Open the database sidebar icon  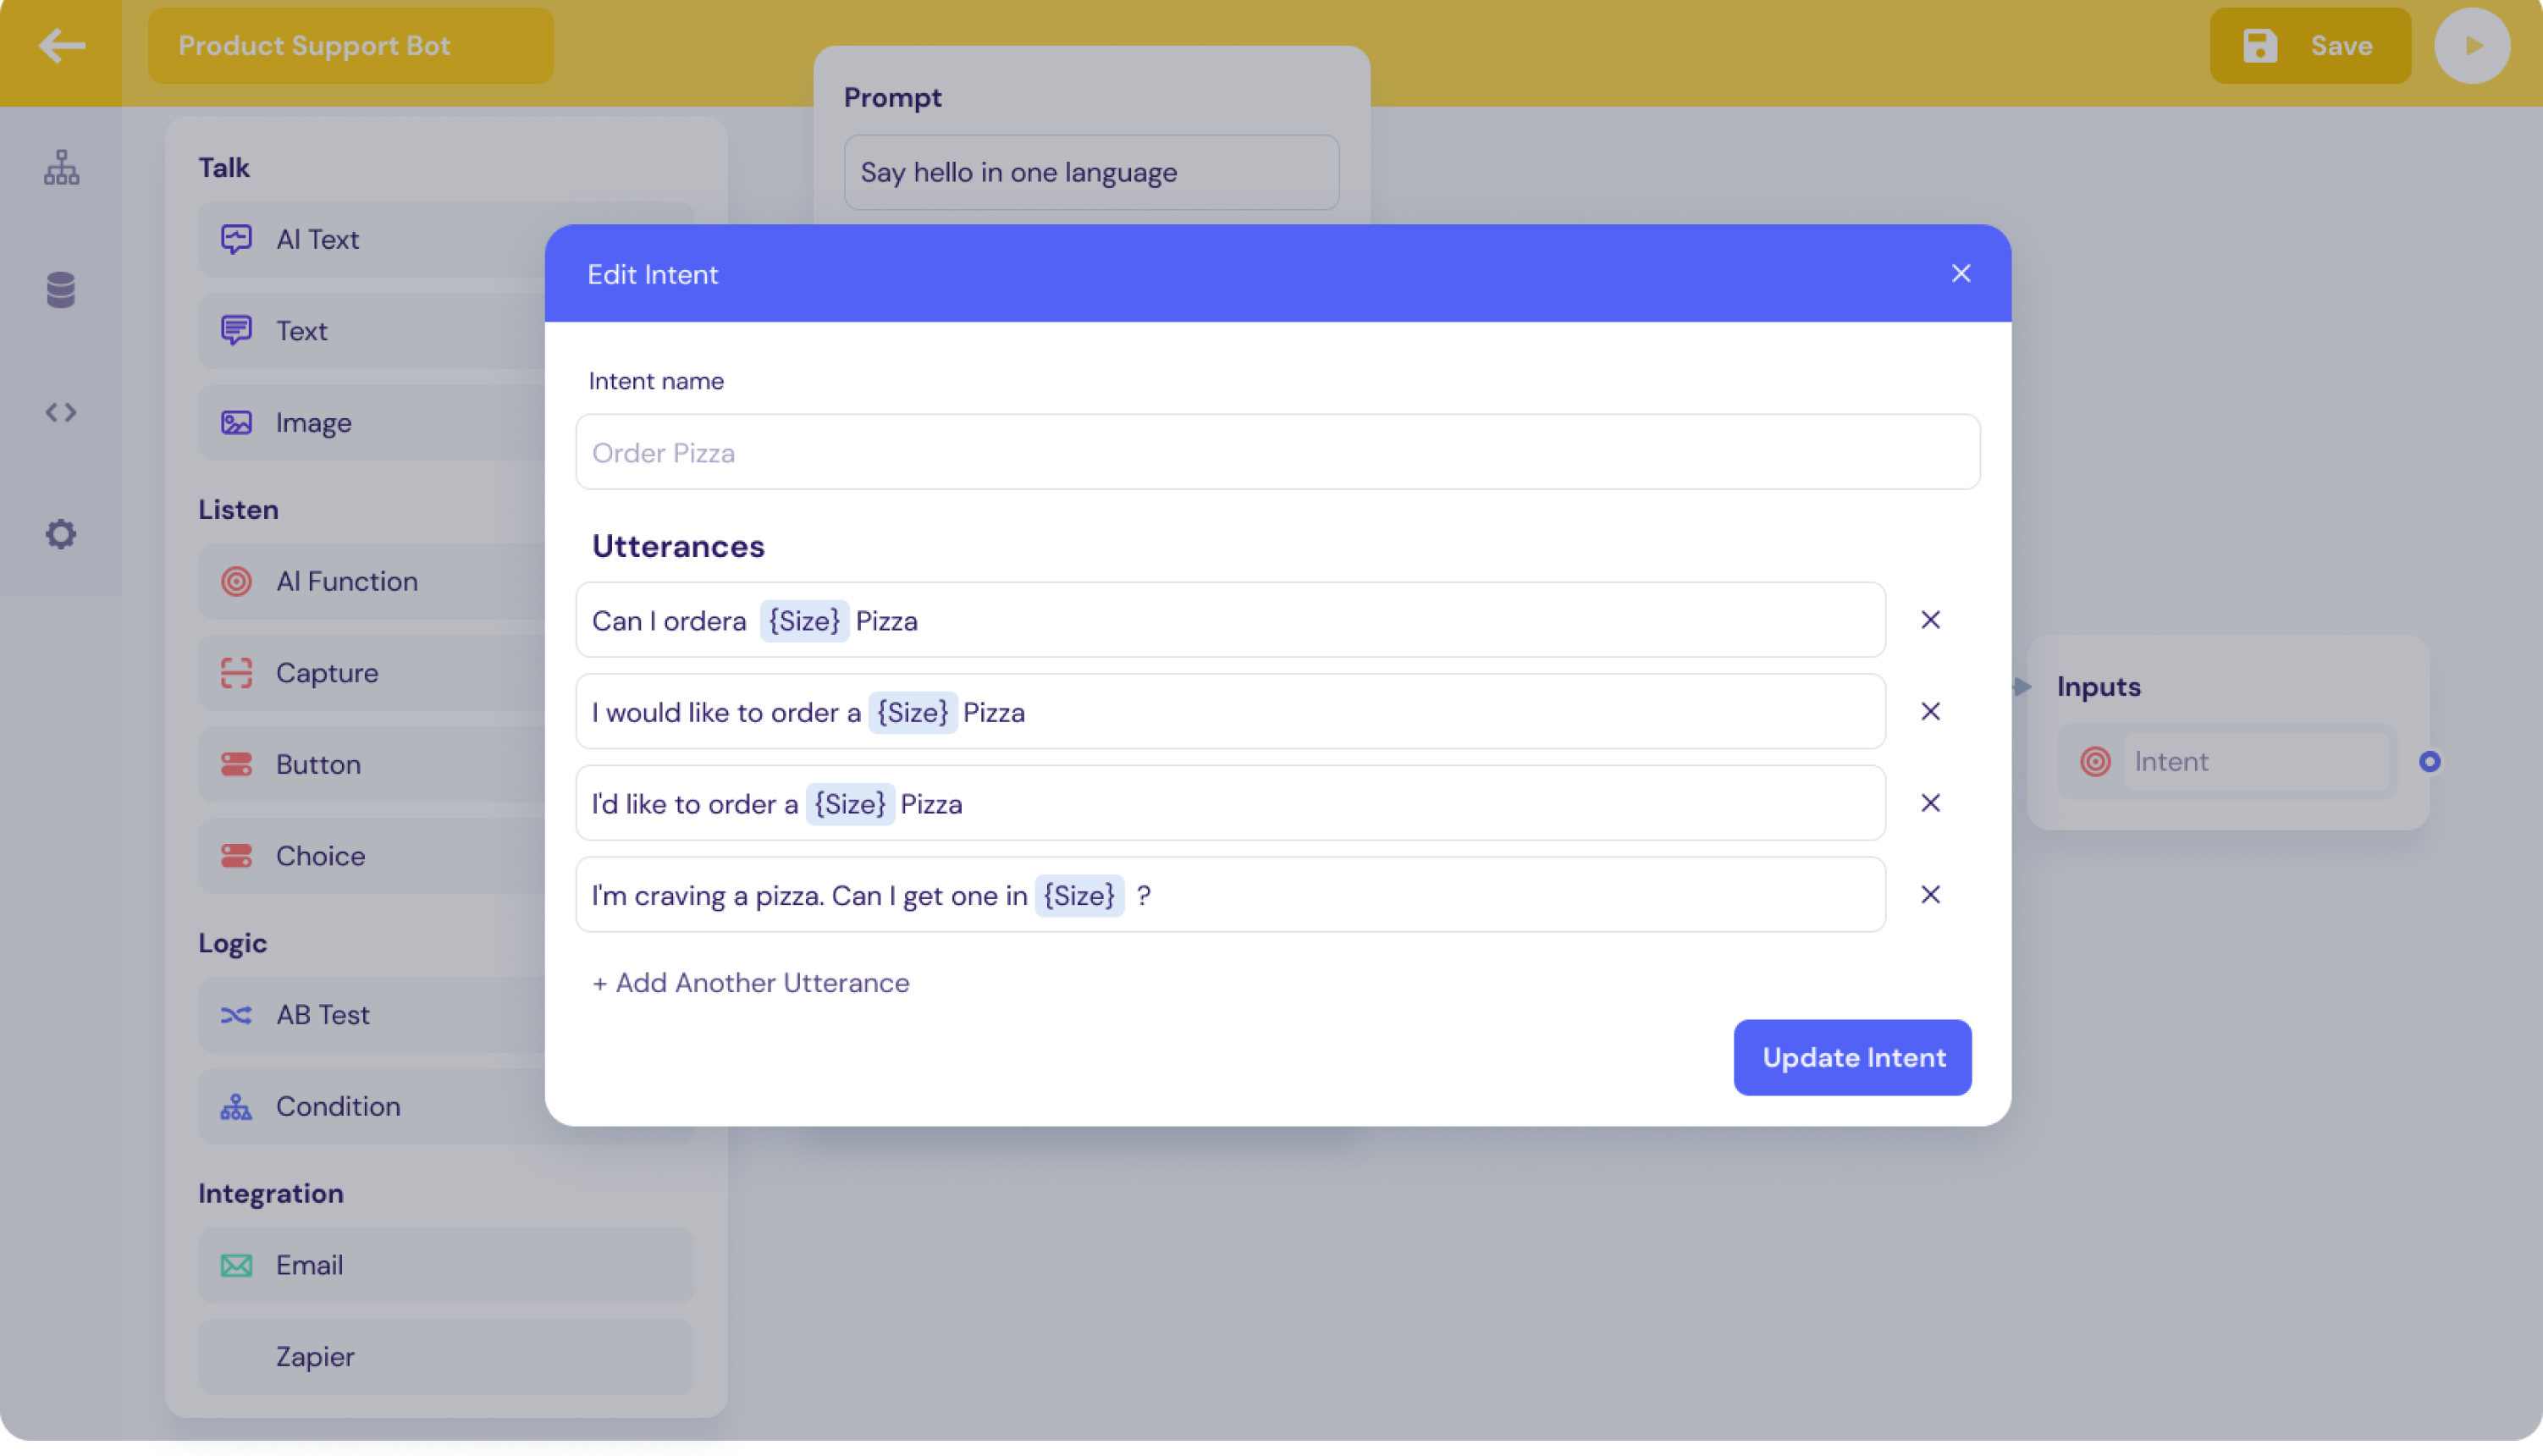pos(61,290)
